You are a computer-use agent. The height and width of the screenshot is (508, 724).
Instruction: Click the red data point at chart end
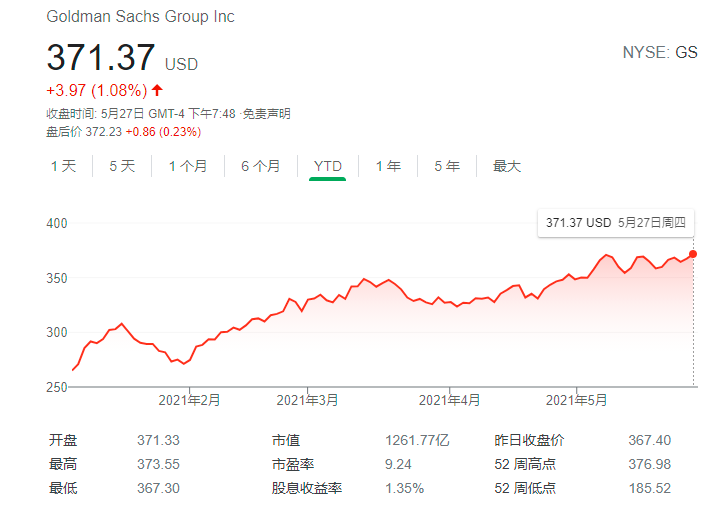coord(693,254)
